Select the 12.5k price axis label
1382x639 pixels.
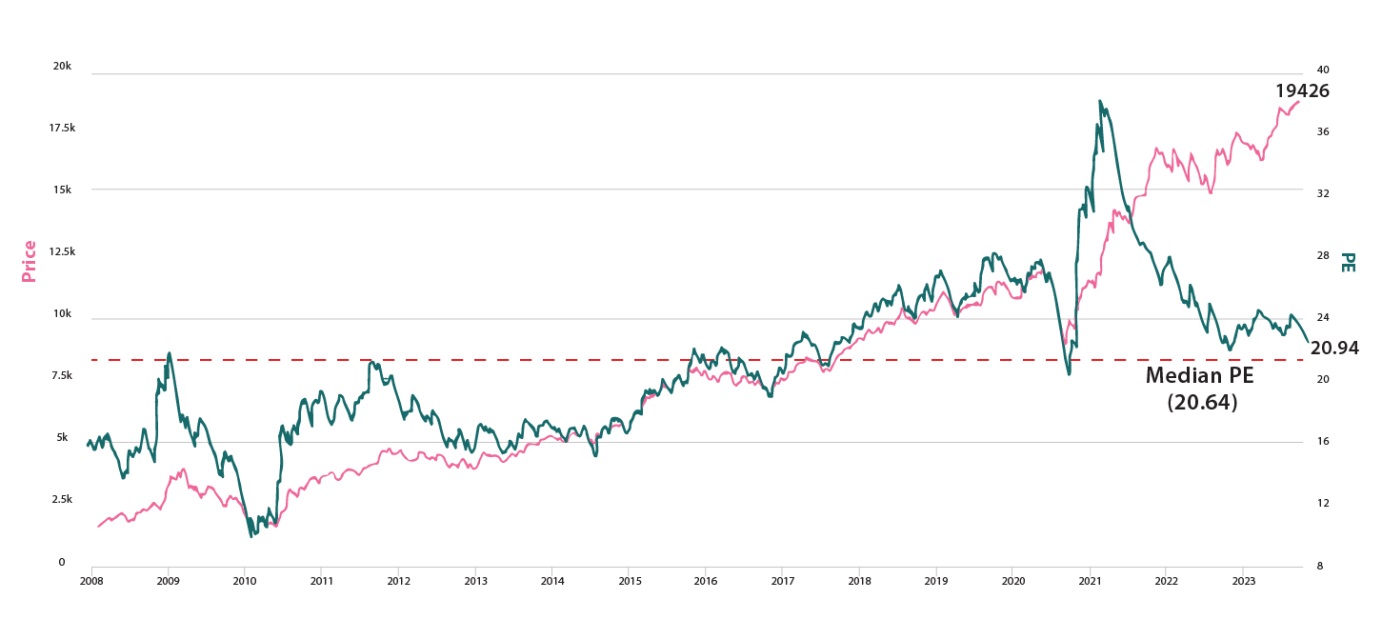(x=62, y=252)
